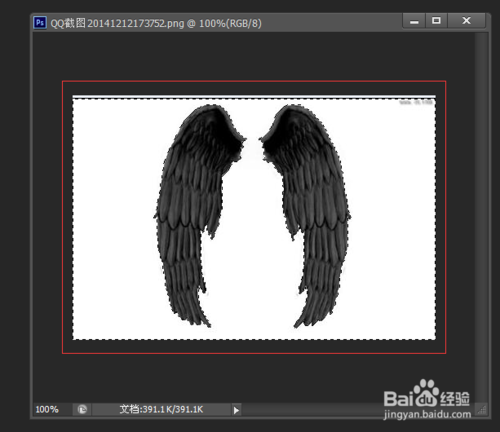Minimize the QQ截图 document window
500x432 pixels.
point(414,21)
